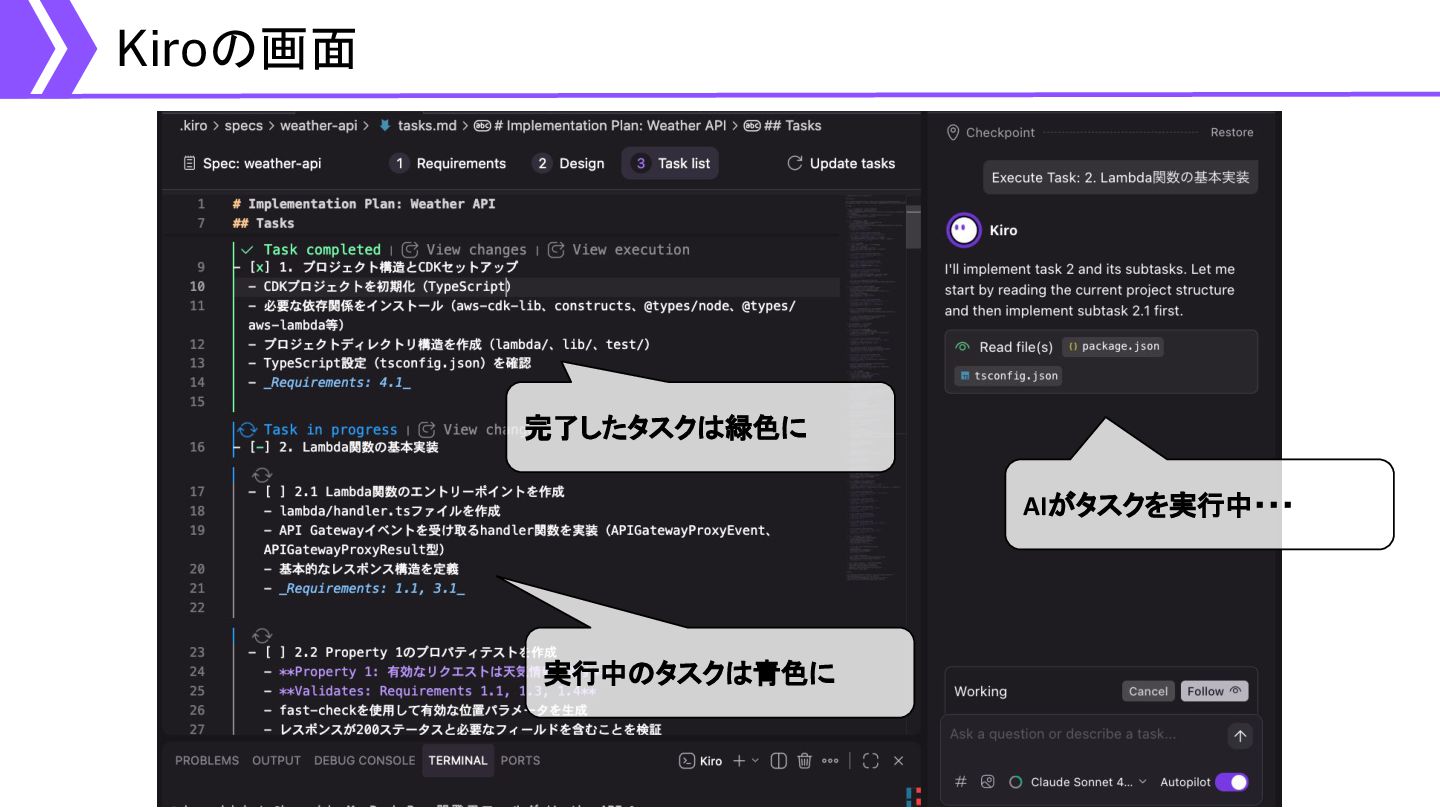Open terminal more actions ellipsis
The width and height of the screenshot is (1440, 810).
[x=830, y=761]
